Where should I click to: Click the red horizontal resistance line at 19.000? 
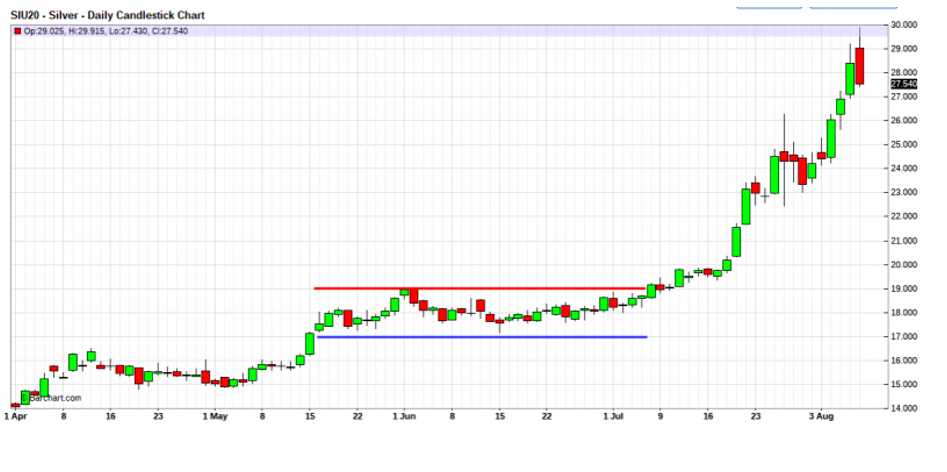(x=480, y=289)
